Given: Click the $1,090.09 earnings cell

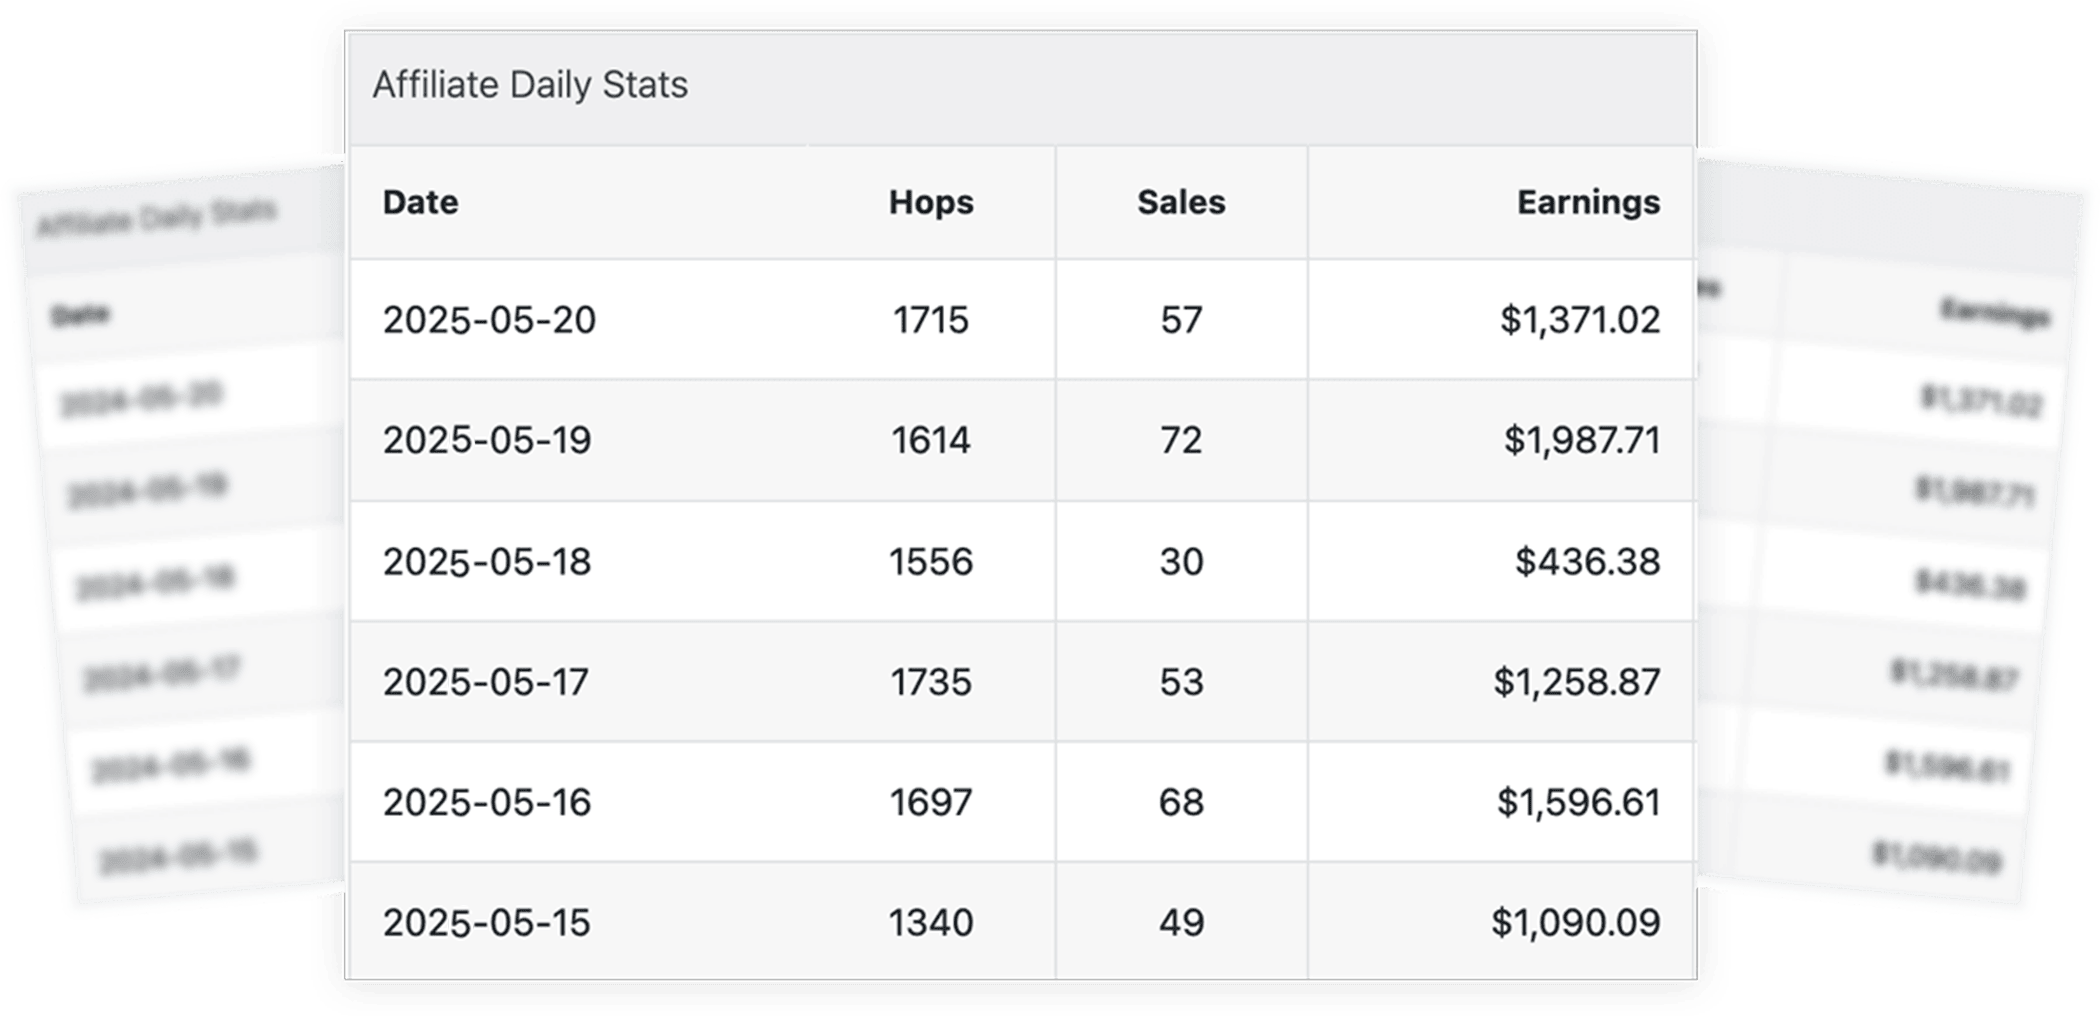Looking at the screenshot, I should tap(1575, 922).
